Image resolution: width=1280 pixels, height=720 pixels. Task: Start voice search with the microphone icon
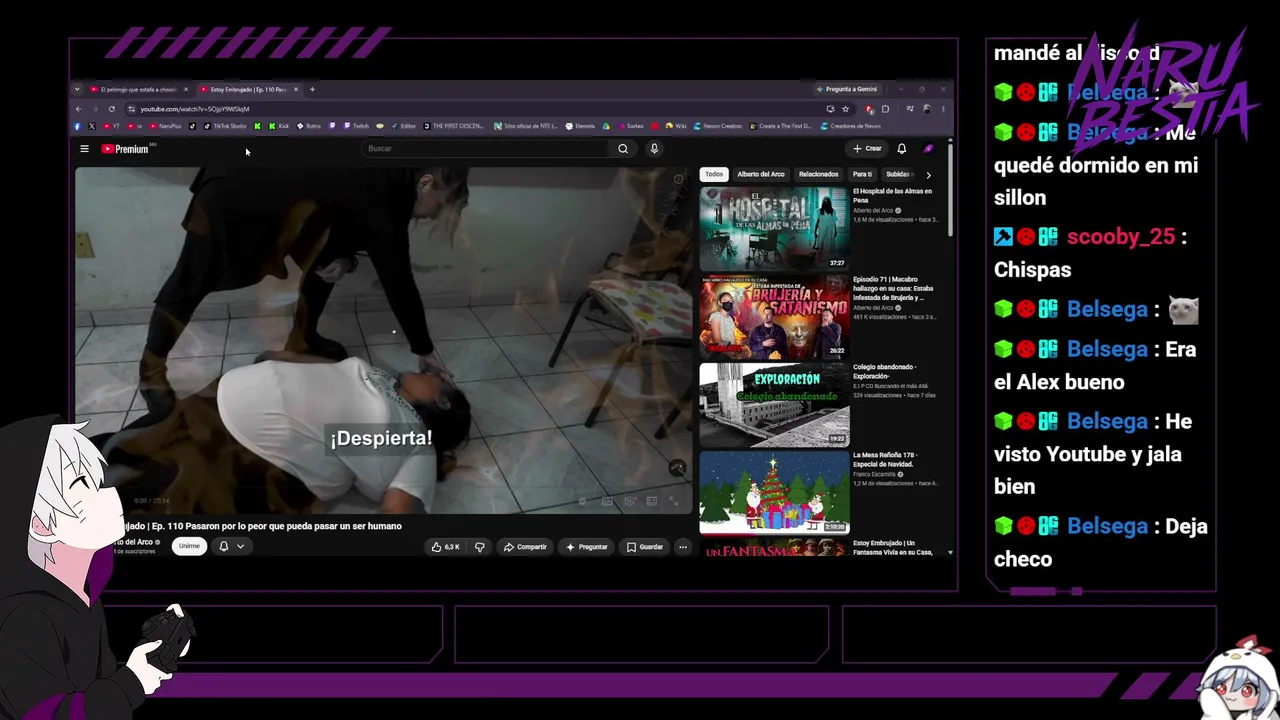pos(654,149)
